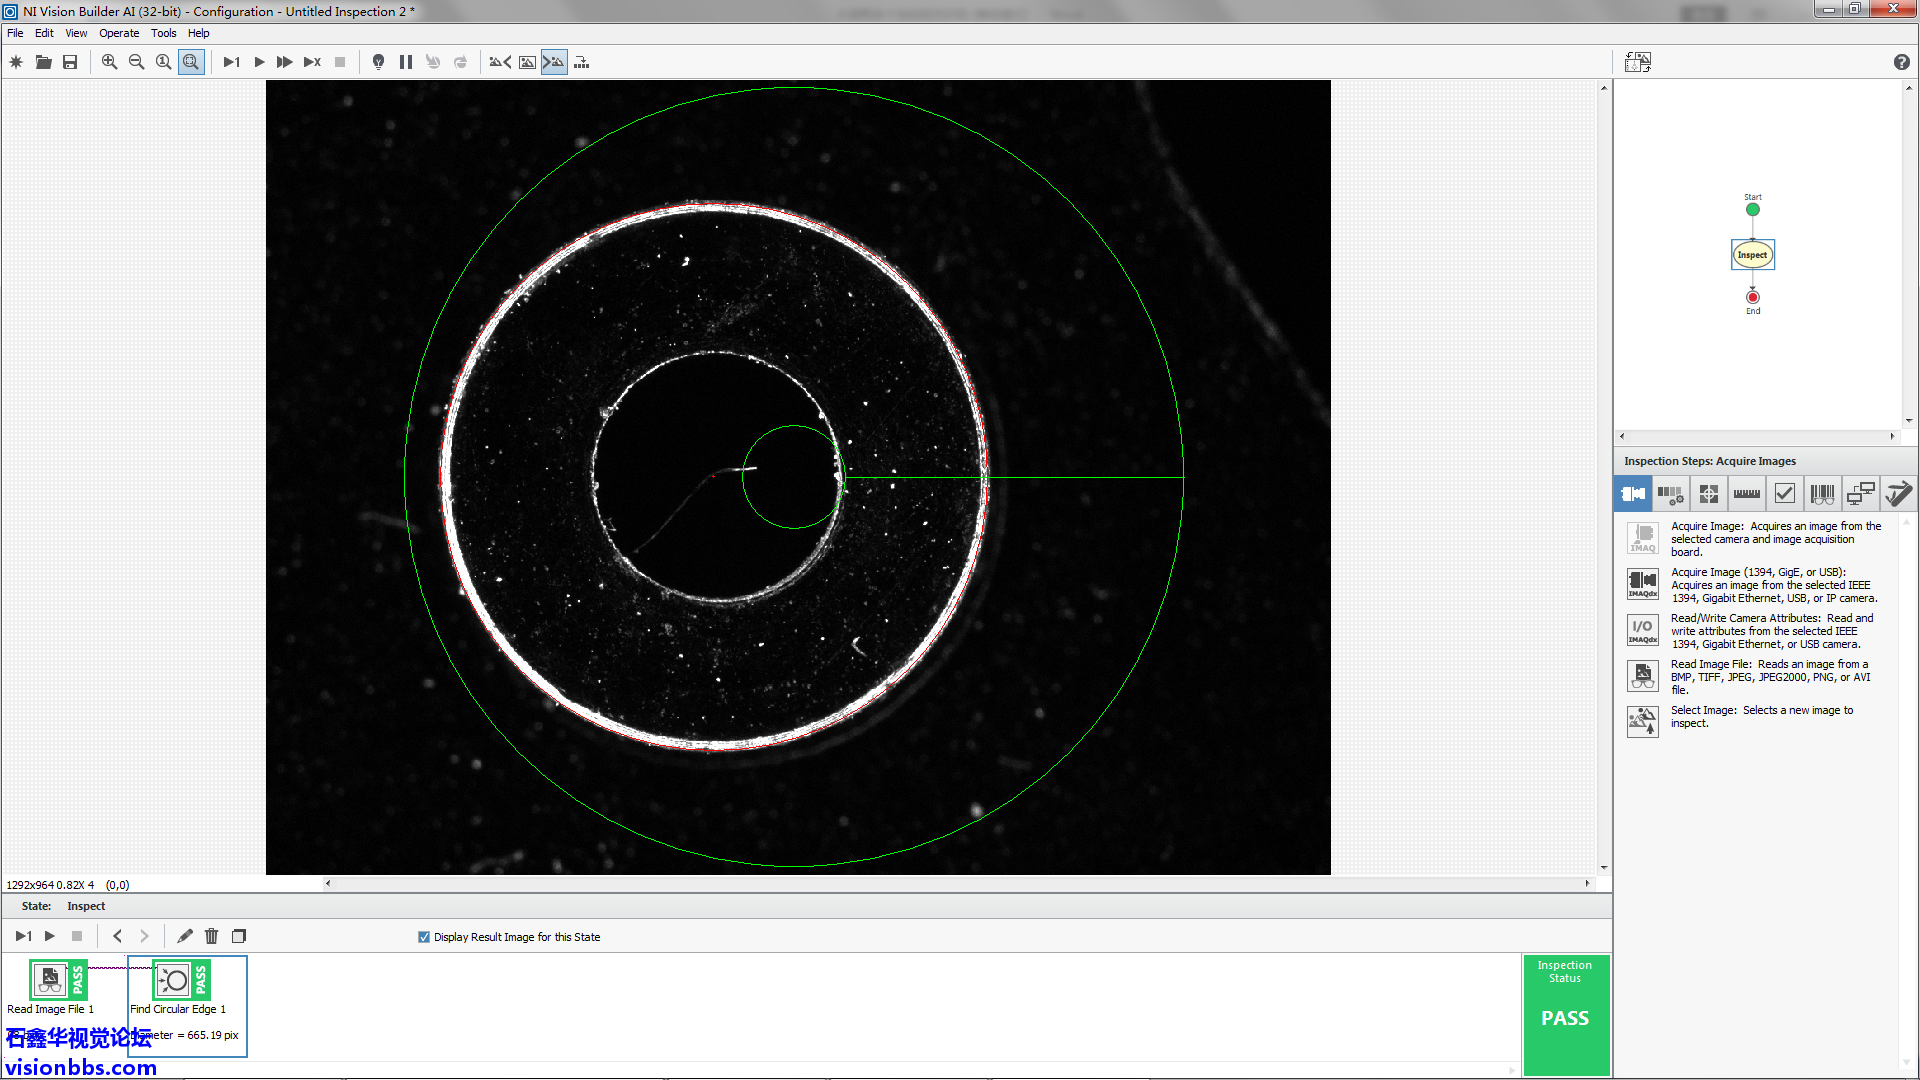Screen dimensions: 1920x1080
Task: Open the Tools menu
Action: [x=163, y=33]
